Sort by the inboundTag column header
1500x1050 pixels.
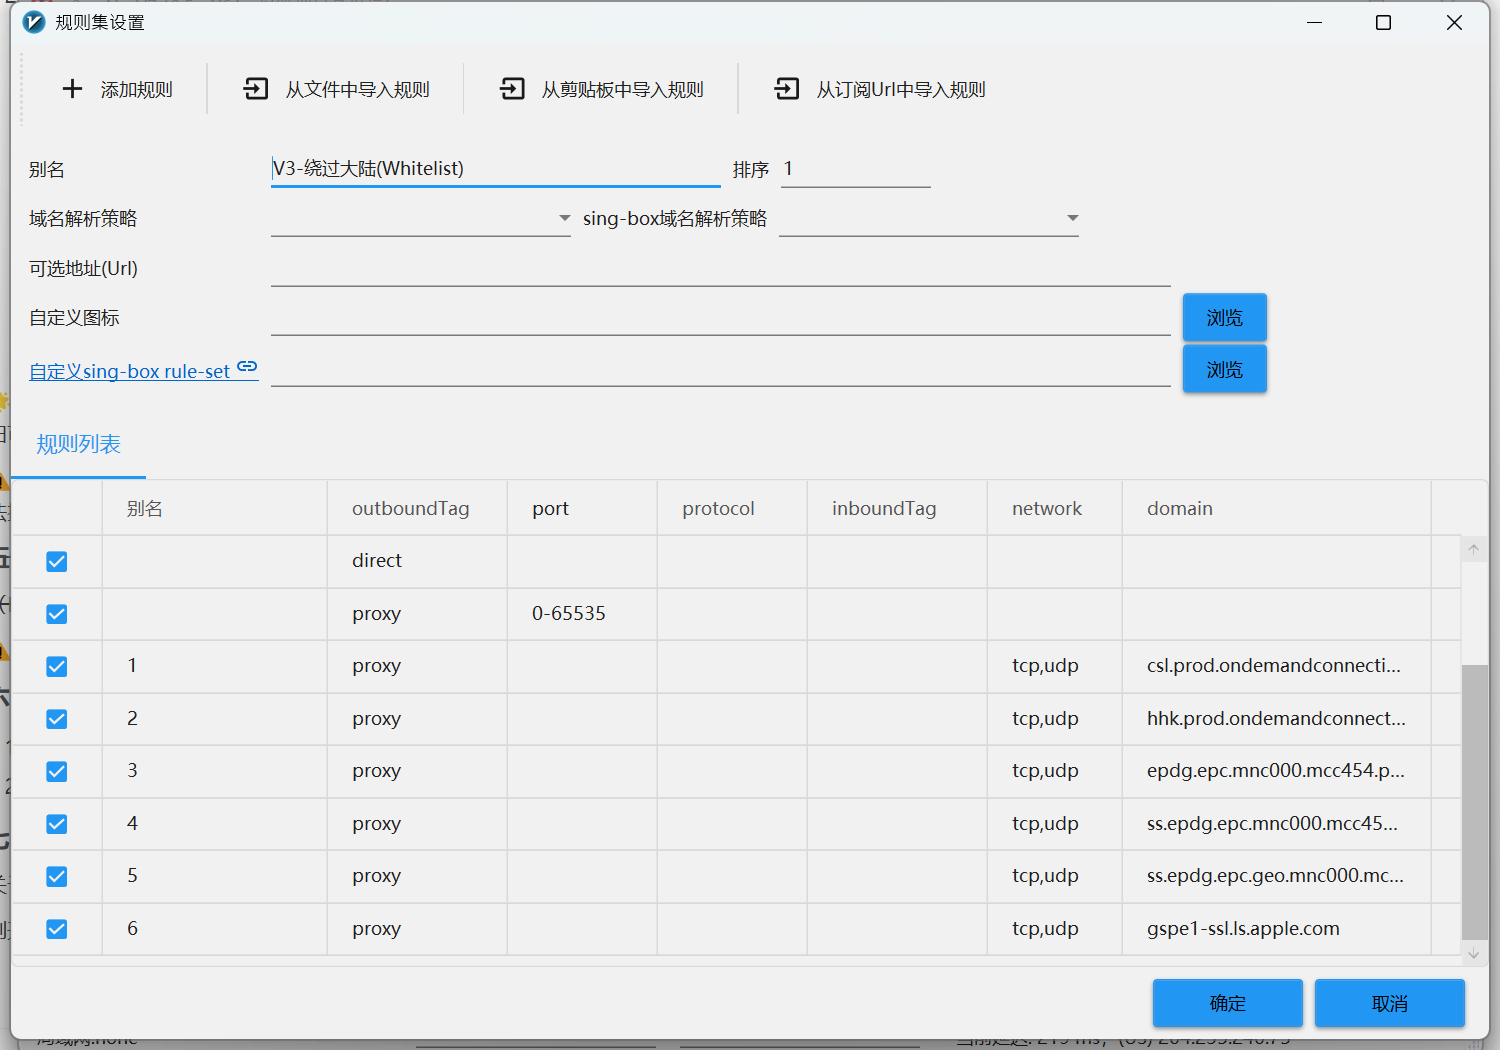(897, 508)
